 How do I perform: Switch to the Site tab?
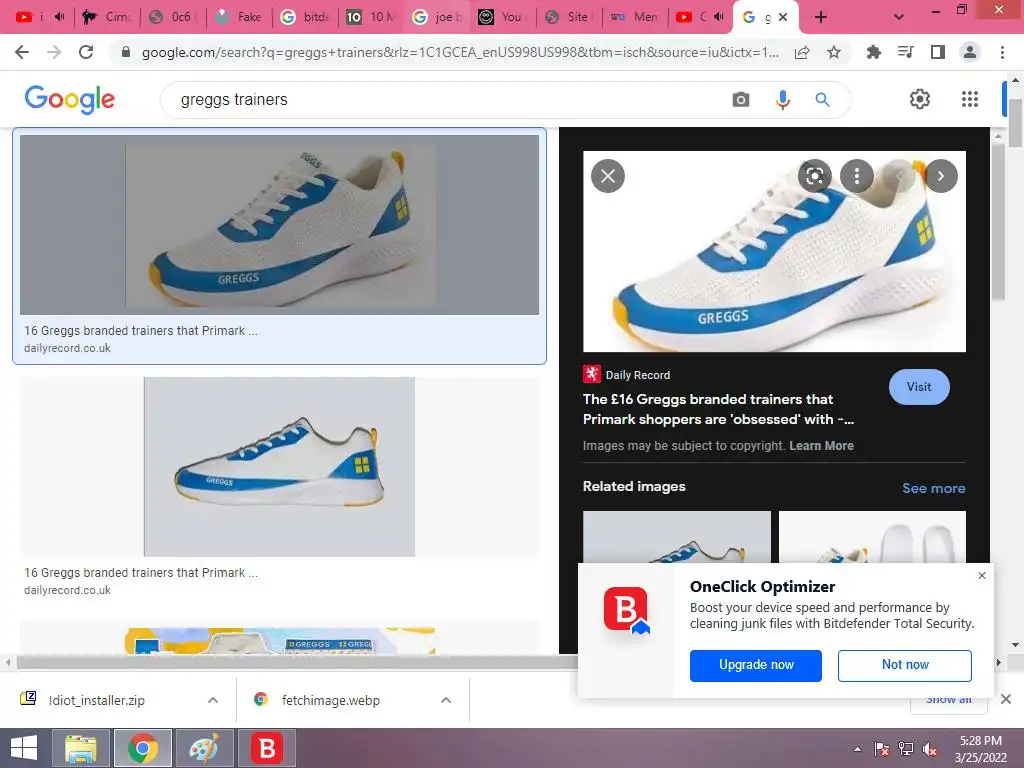569,17
